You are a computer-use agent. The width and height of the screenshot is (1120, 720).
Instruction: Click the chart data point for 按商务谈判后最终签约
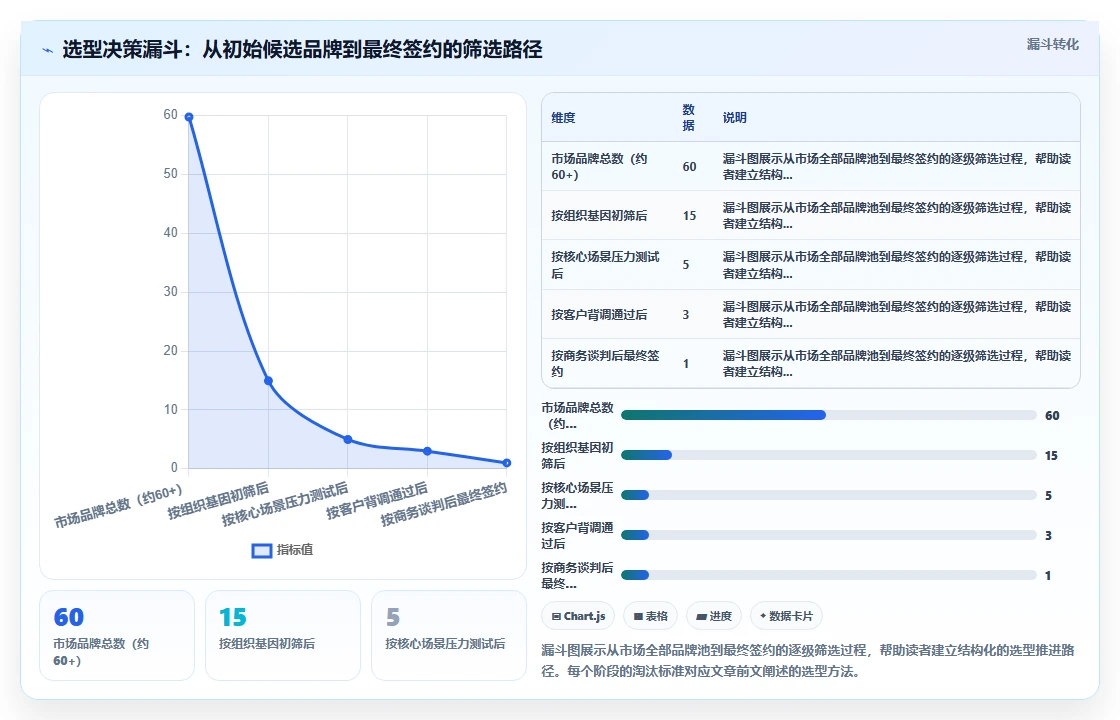click(x=506, y=463)
